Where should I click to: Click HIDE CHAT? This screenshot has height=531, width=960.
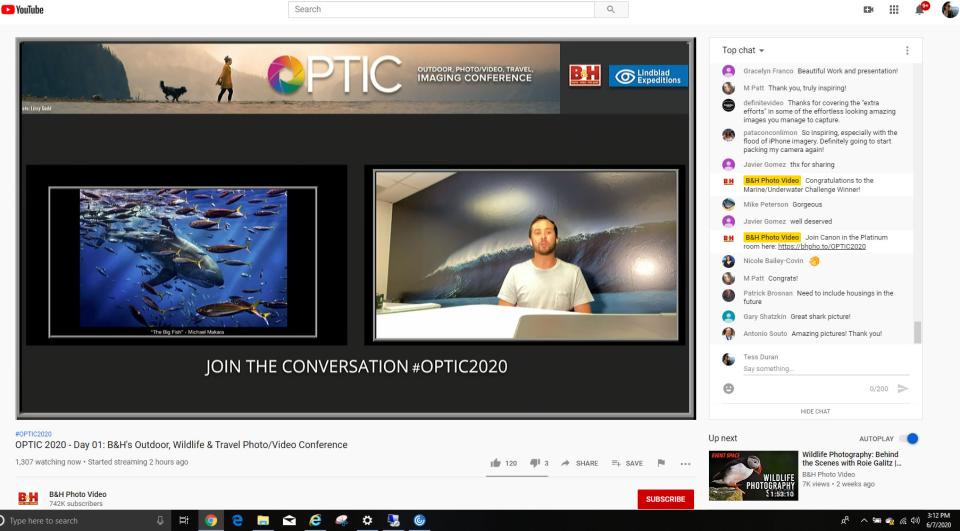(x=815, y=412)
